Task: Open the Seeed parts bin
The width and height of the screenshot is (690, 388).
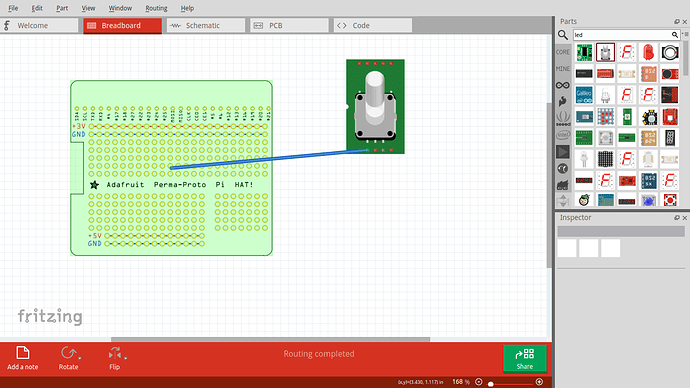Action: [563, 118]
